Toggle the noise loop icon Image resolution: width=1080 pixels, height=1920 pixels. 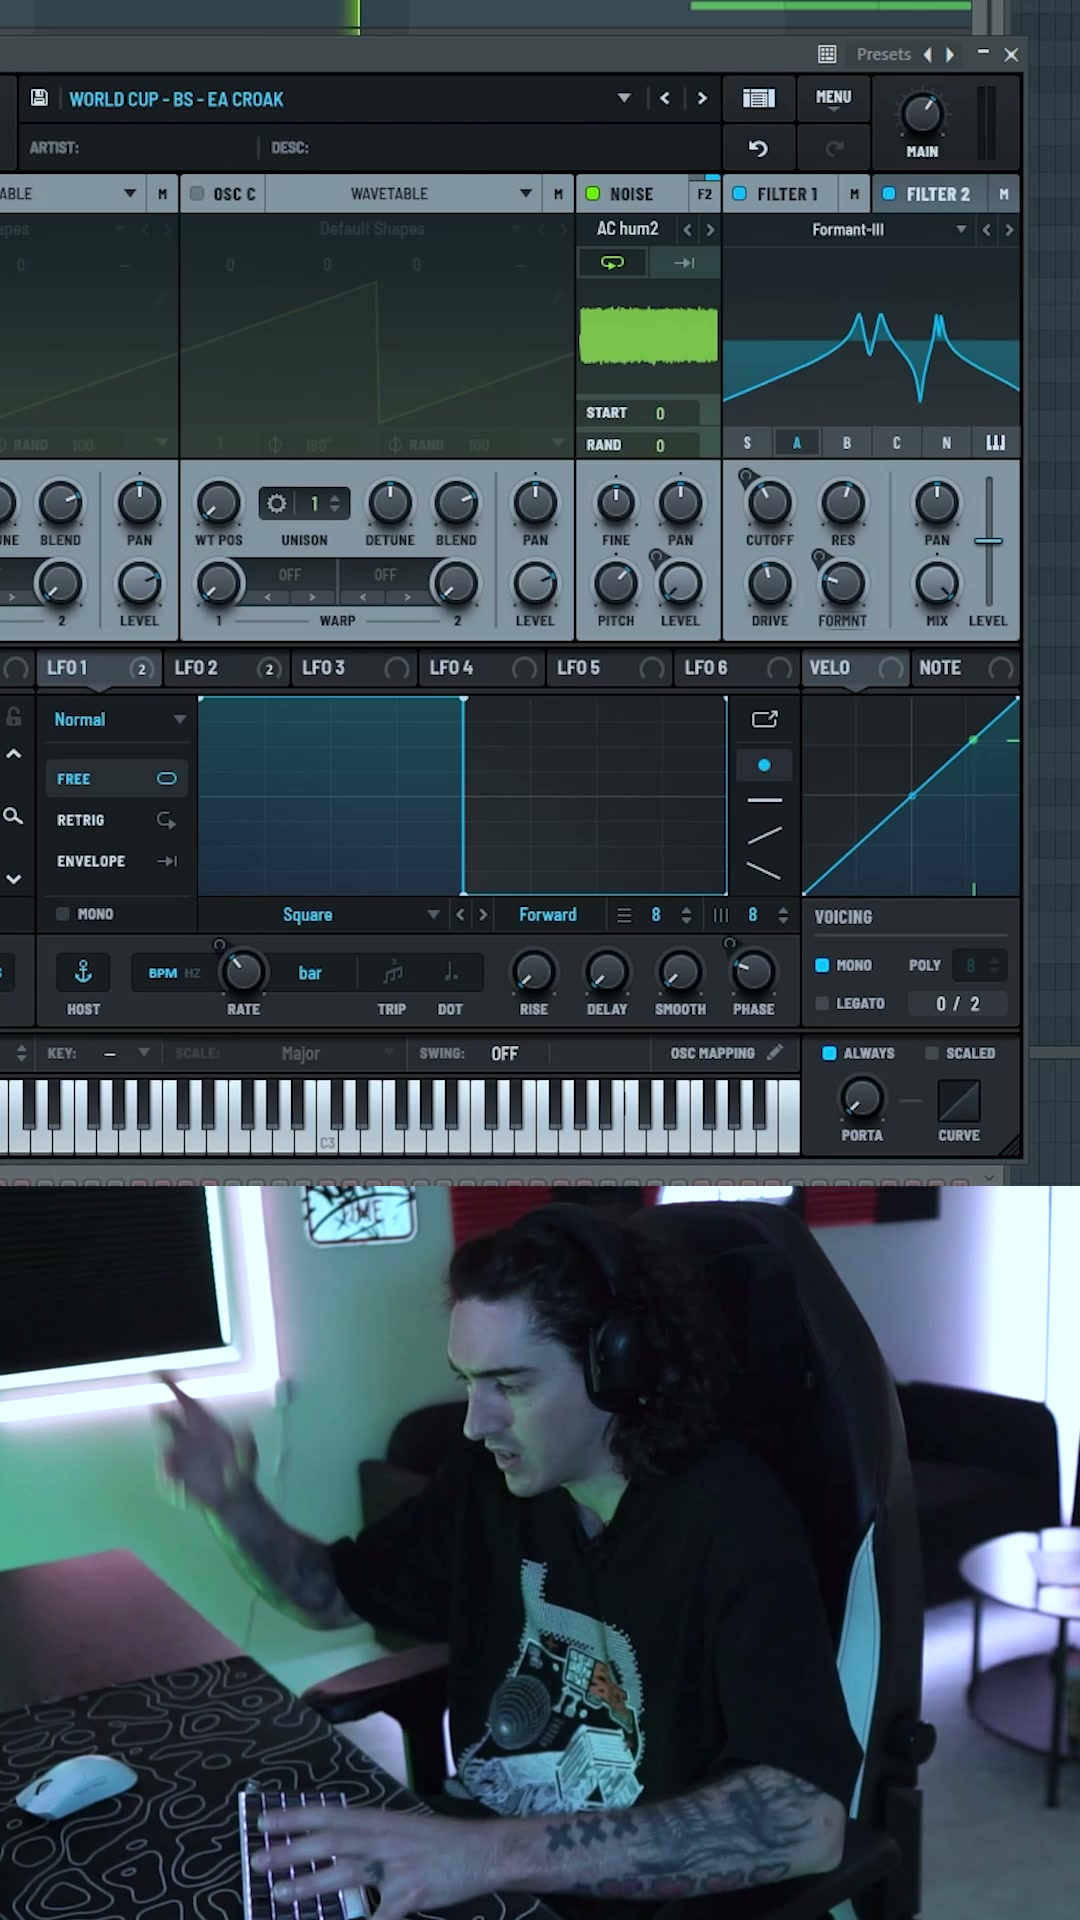[x=612, y=263]
